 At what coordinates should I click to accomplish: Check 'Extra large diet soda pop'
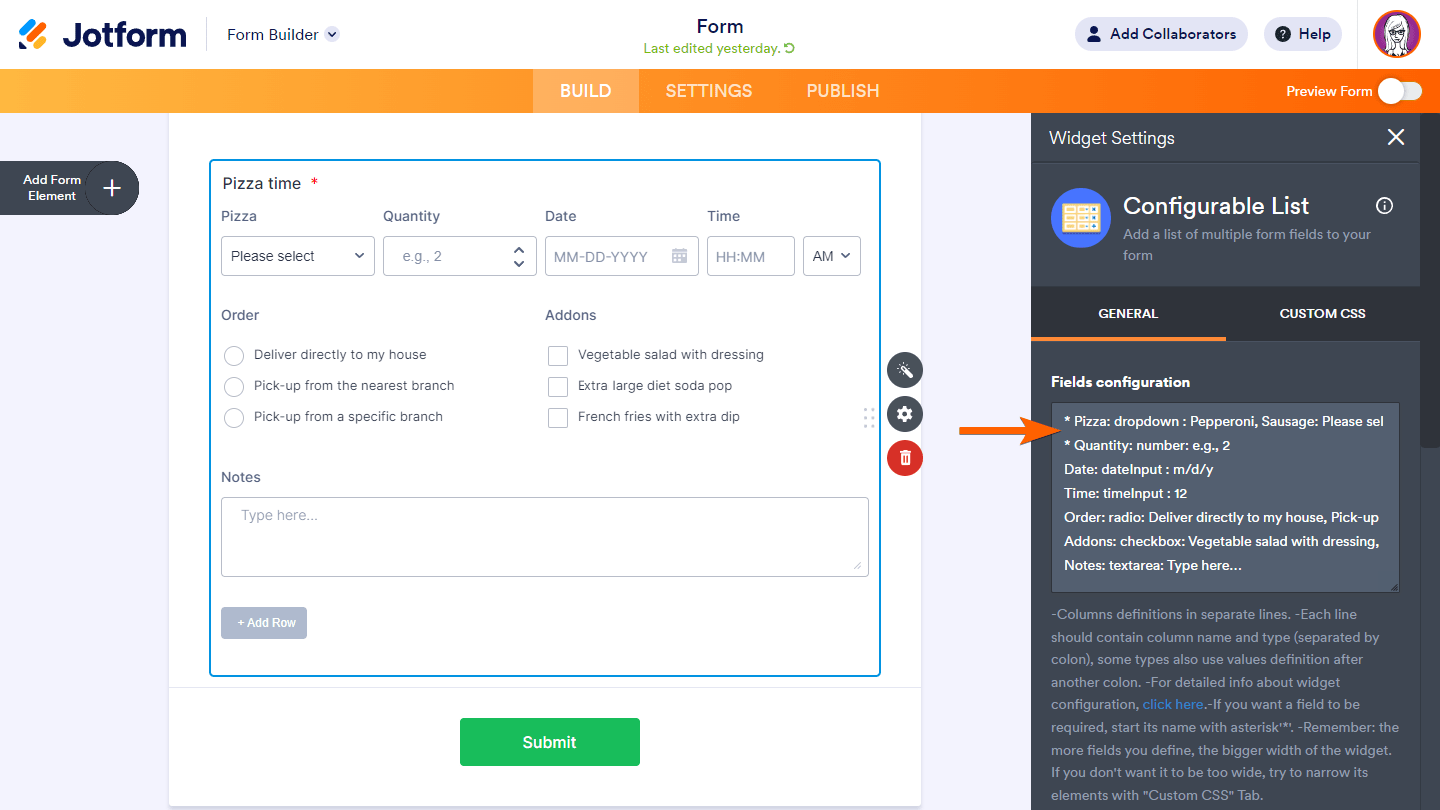558,387
